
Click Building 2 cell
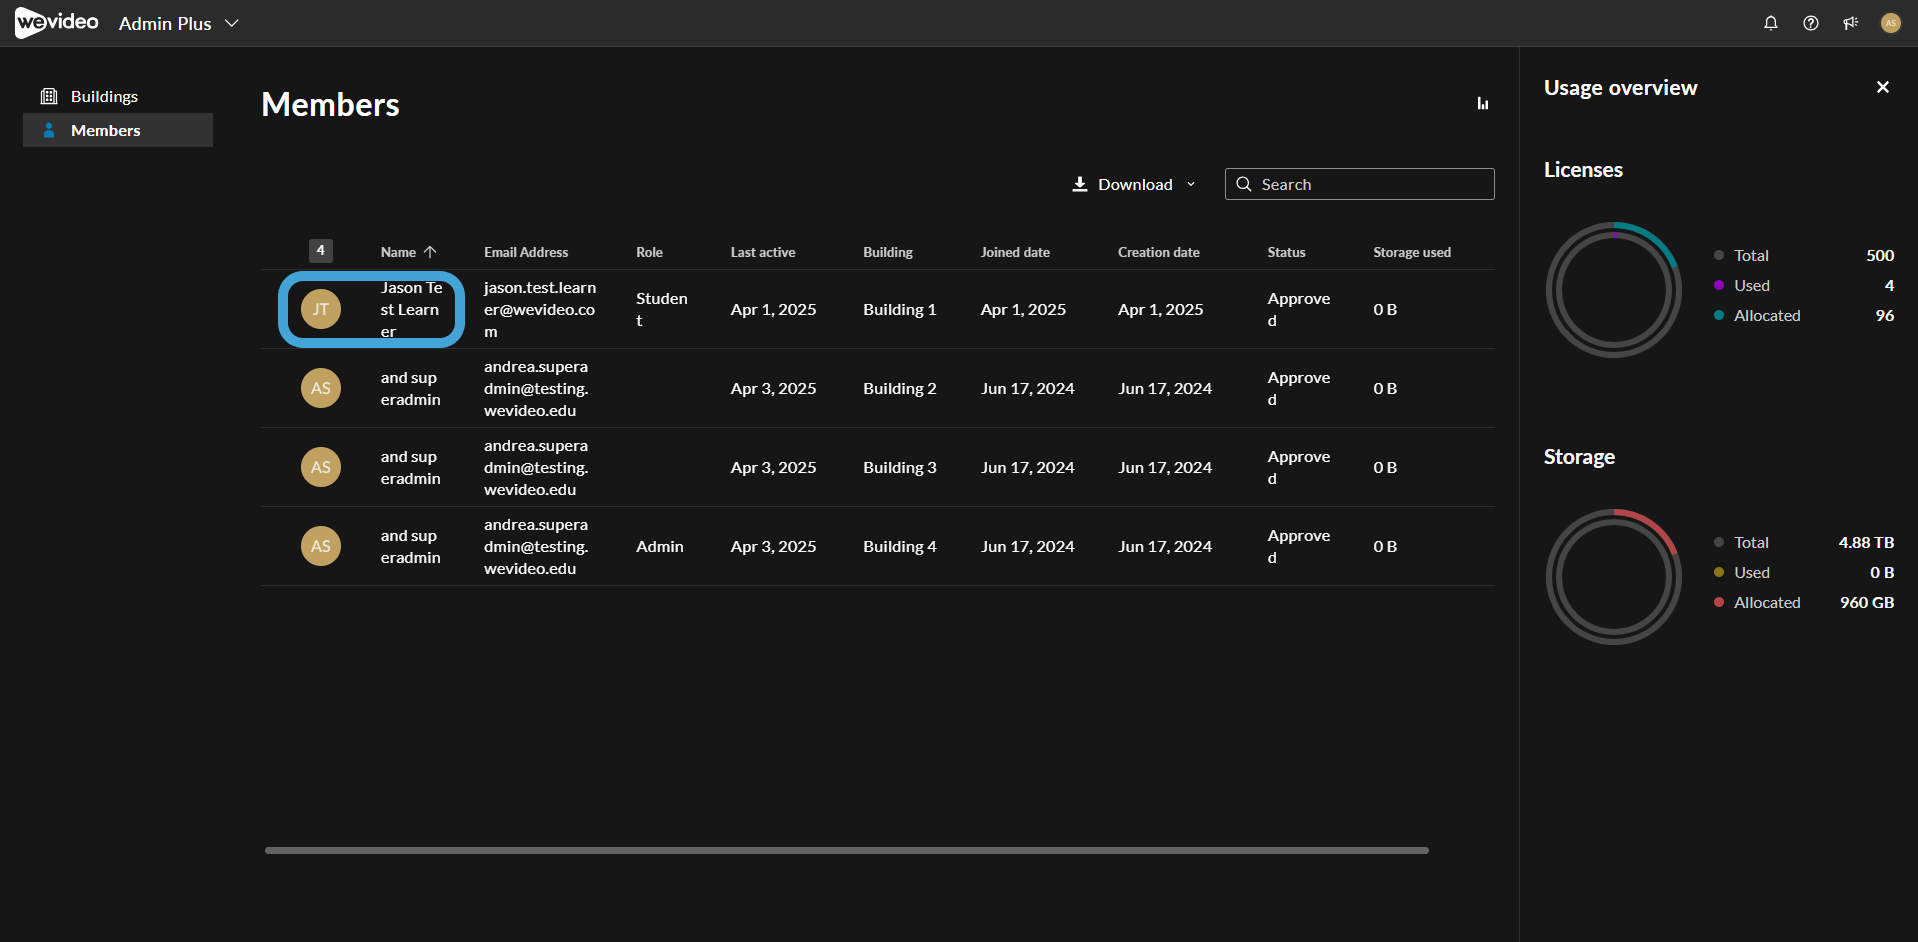point(900,388)
